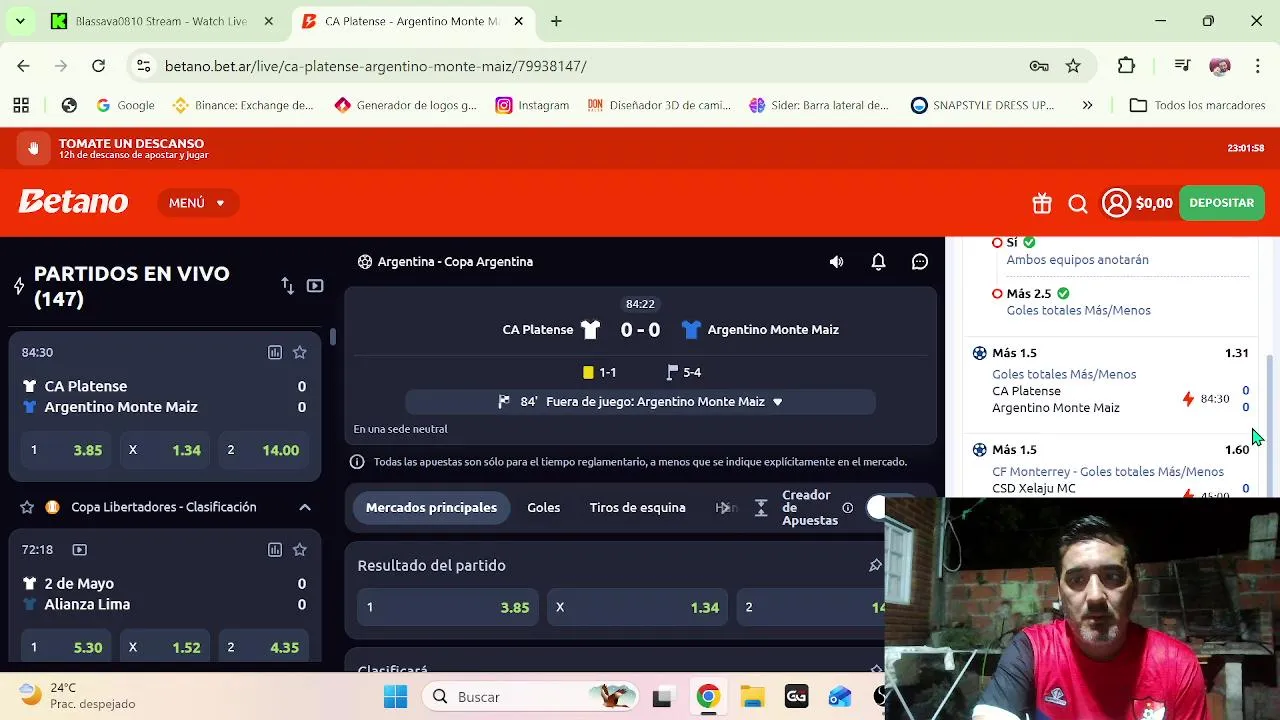1280x720 pixels.
Task: Open Chrome from the taskbar
Action: coord(708,697)
